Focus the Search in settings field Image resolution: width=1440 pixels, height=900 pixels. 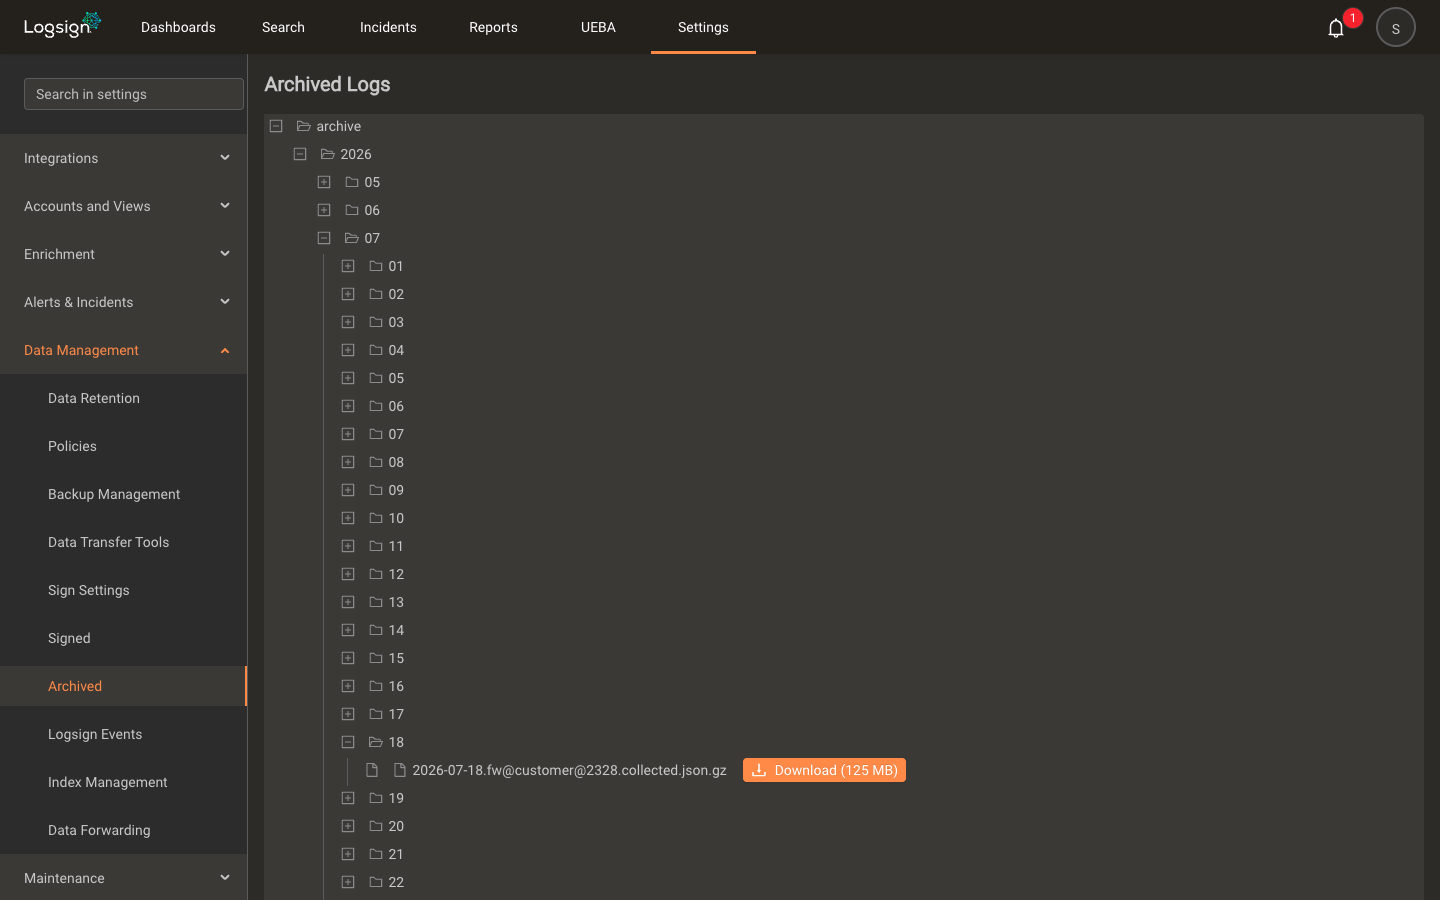134,94
